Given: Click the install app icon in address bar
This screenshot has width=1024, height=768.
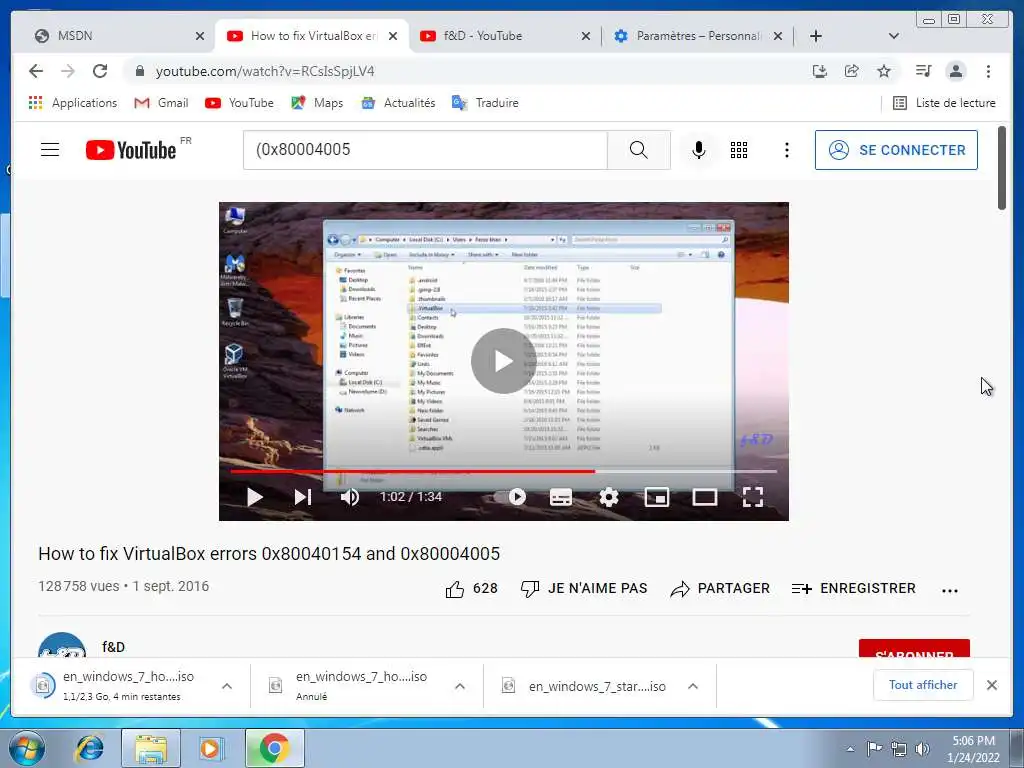Looking at the screenshot, I should click(820, 71).
